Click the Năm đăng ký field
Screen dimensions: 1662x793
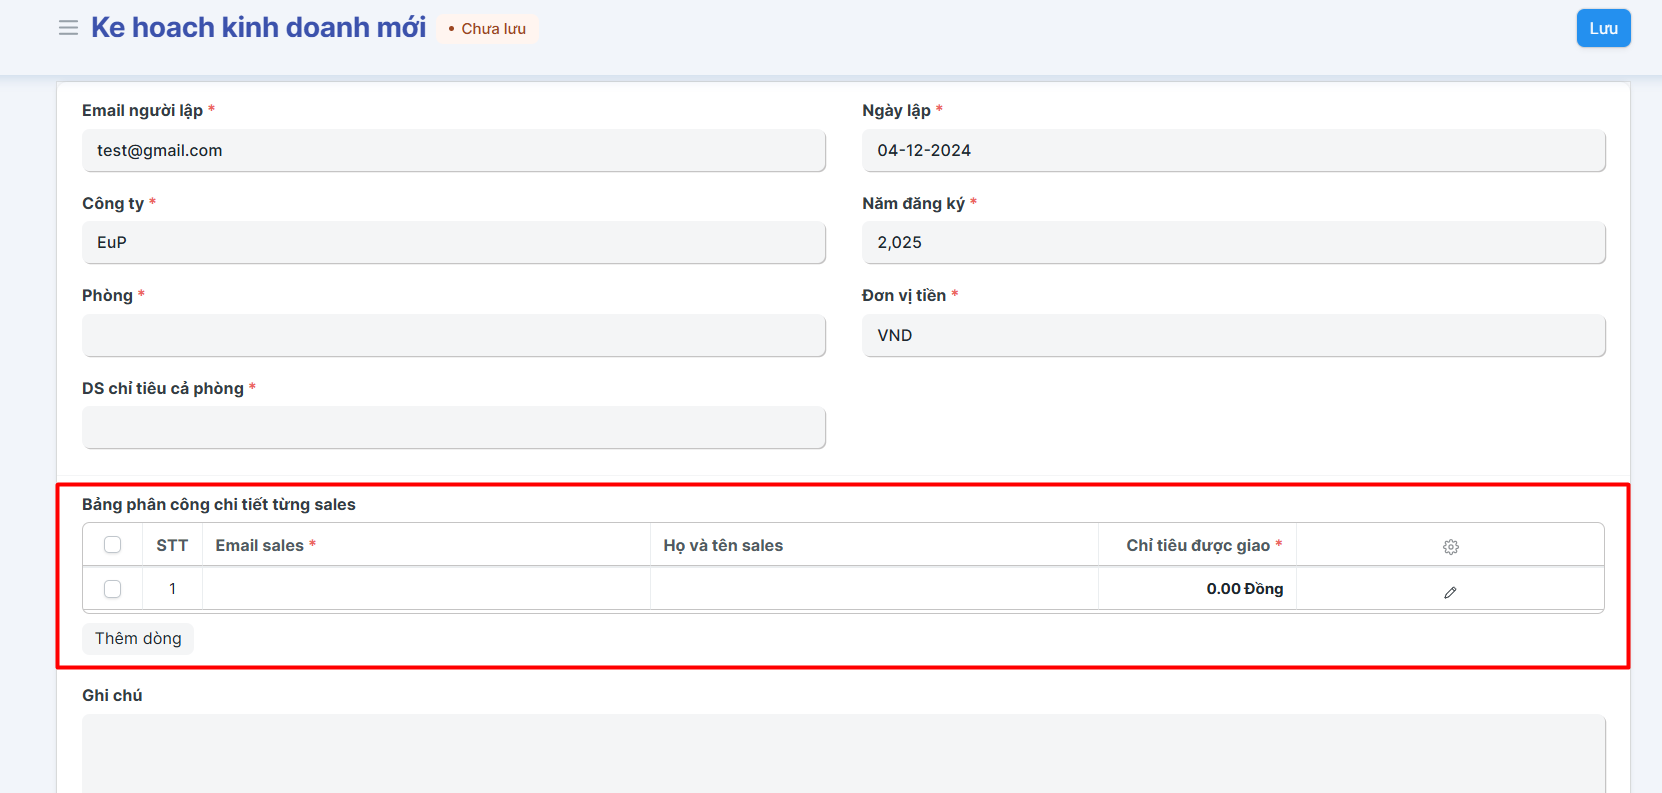[1233, 243]
